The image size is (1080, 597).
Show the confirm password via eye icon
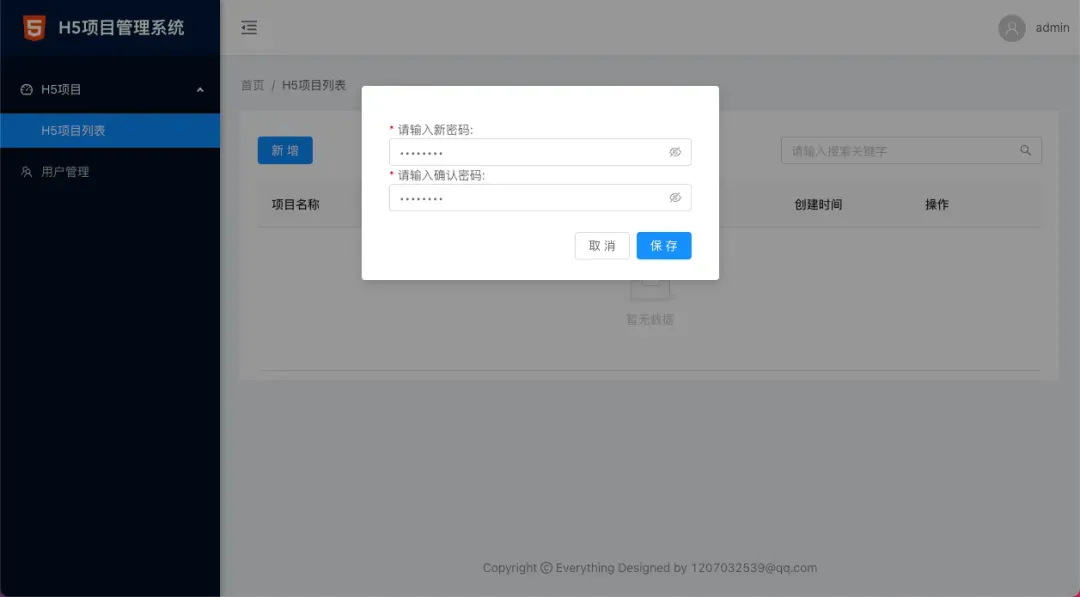[x=675, y=198]
